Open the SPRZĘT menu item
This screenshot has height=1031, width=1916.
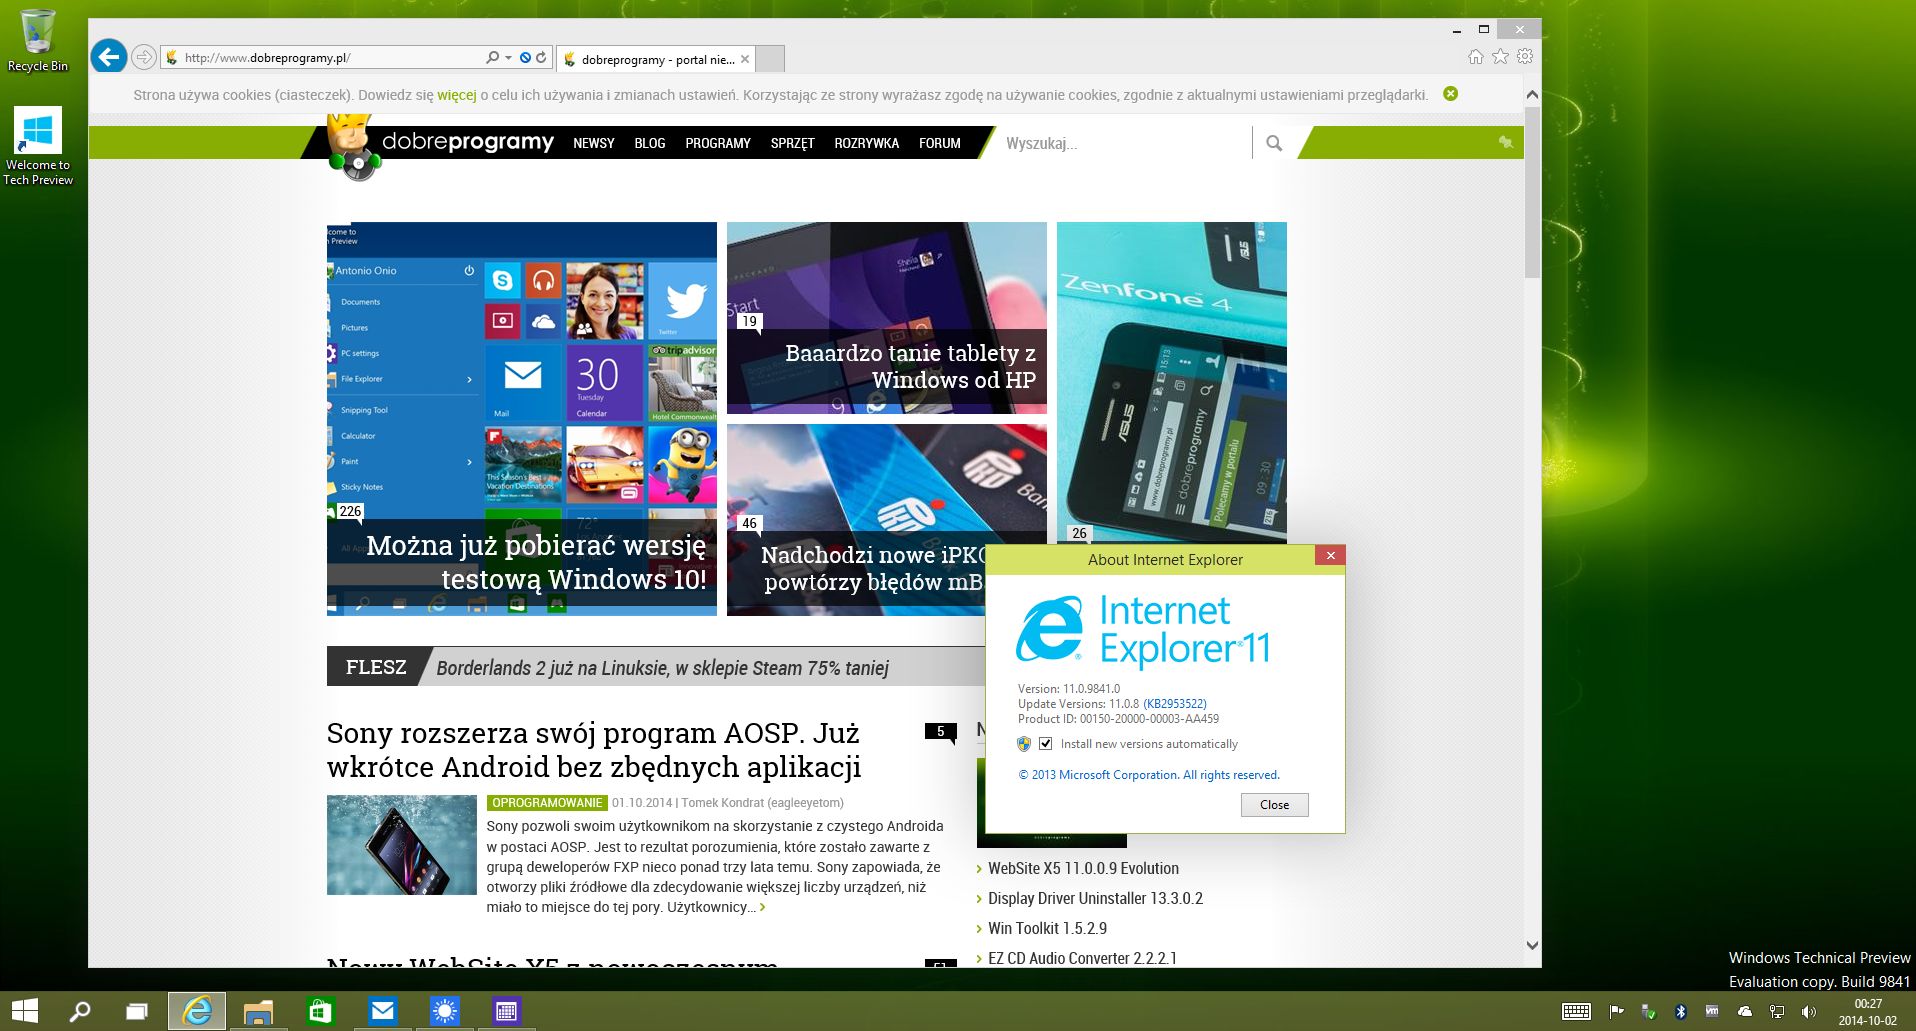point(793,143)
